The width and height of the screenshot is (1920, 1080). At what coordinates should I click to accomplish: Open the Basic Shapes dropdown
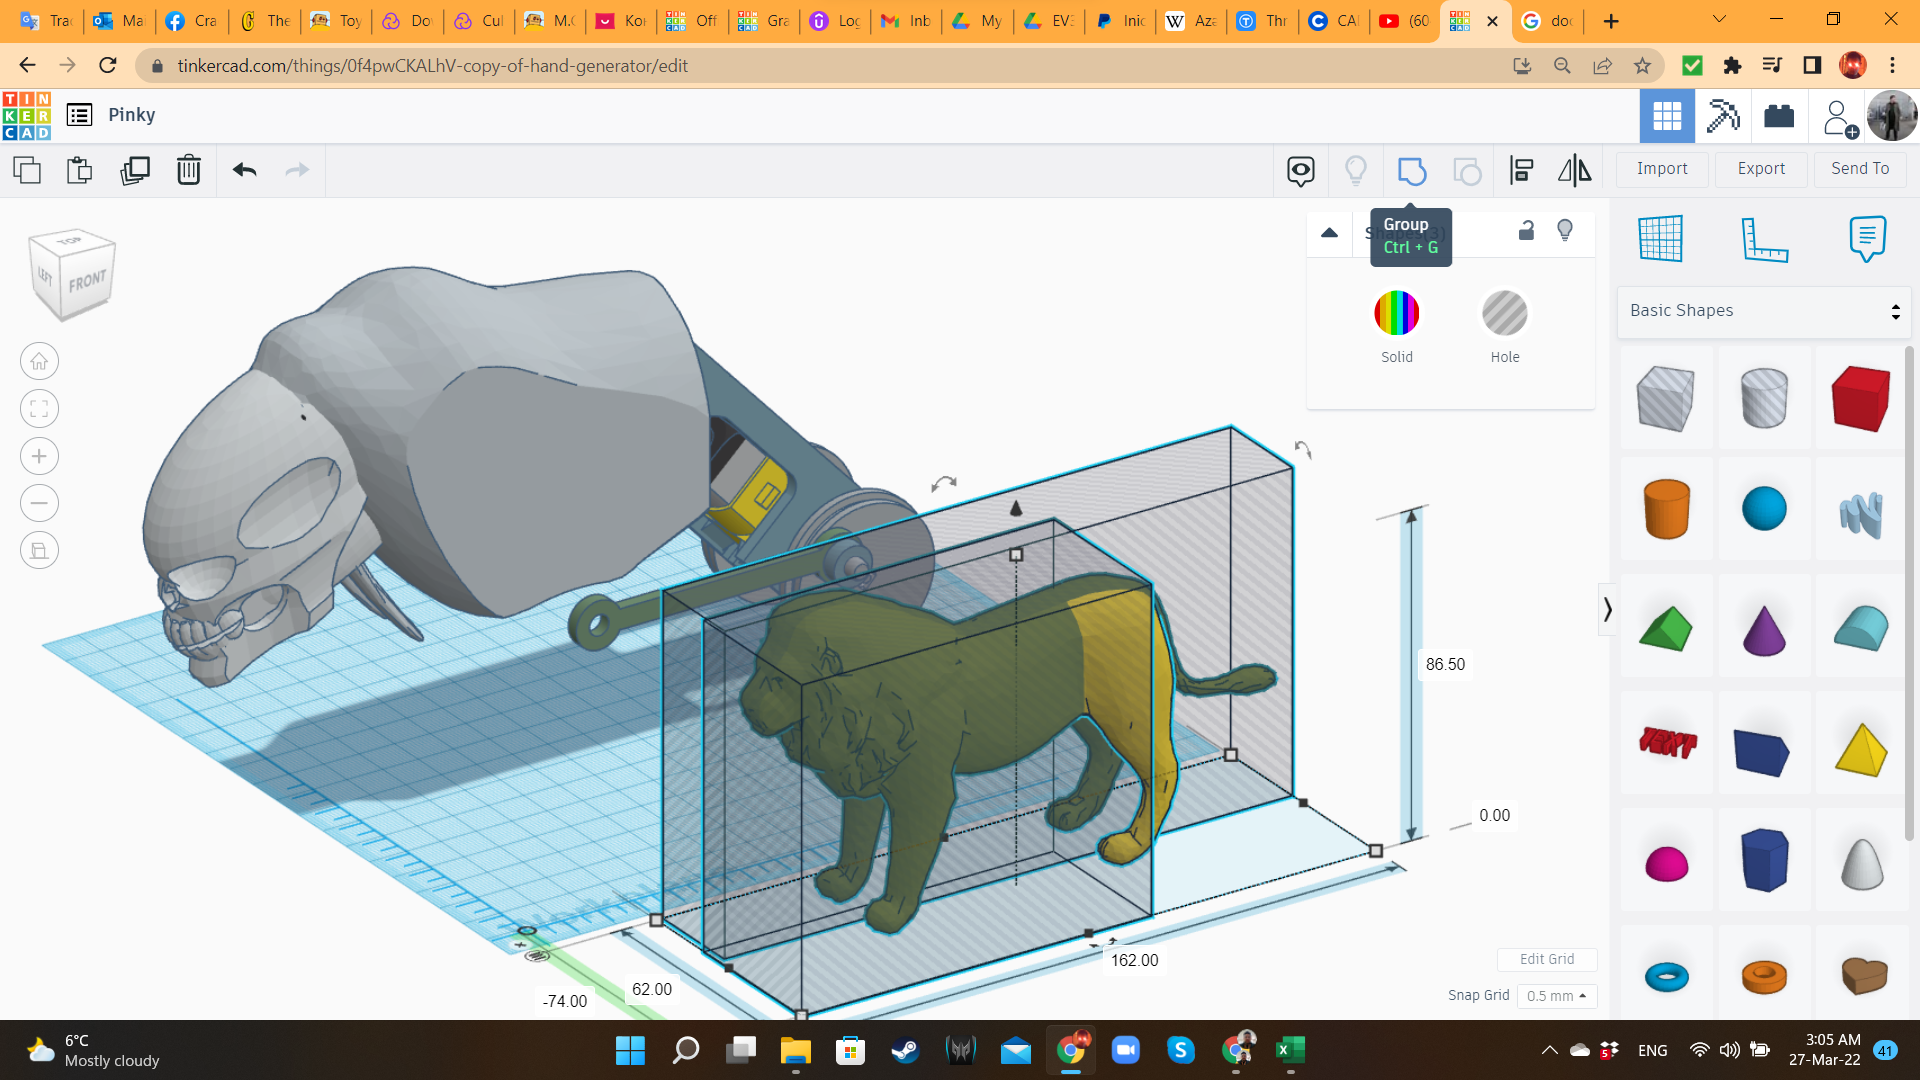pyautogui.click(x=1763, y=311)
